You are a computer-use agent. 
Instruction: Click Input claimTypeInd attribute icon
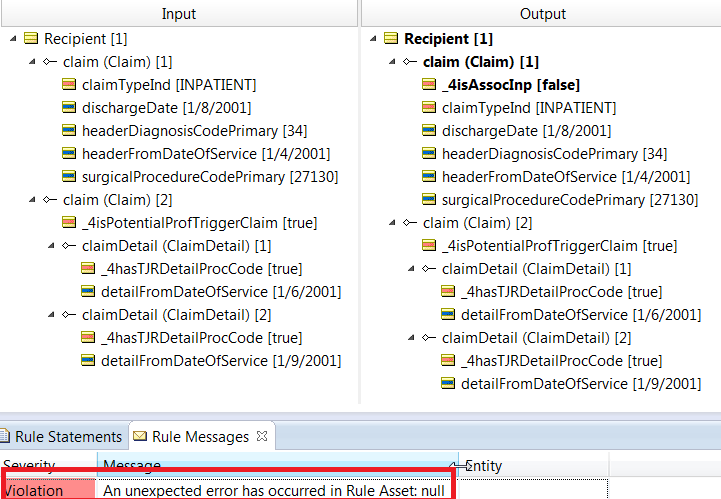69,84
